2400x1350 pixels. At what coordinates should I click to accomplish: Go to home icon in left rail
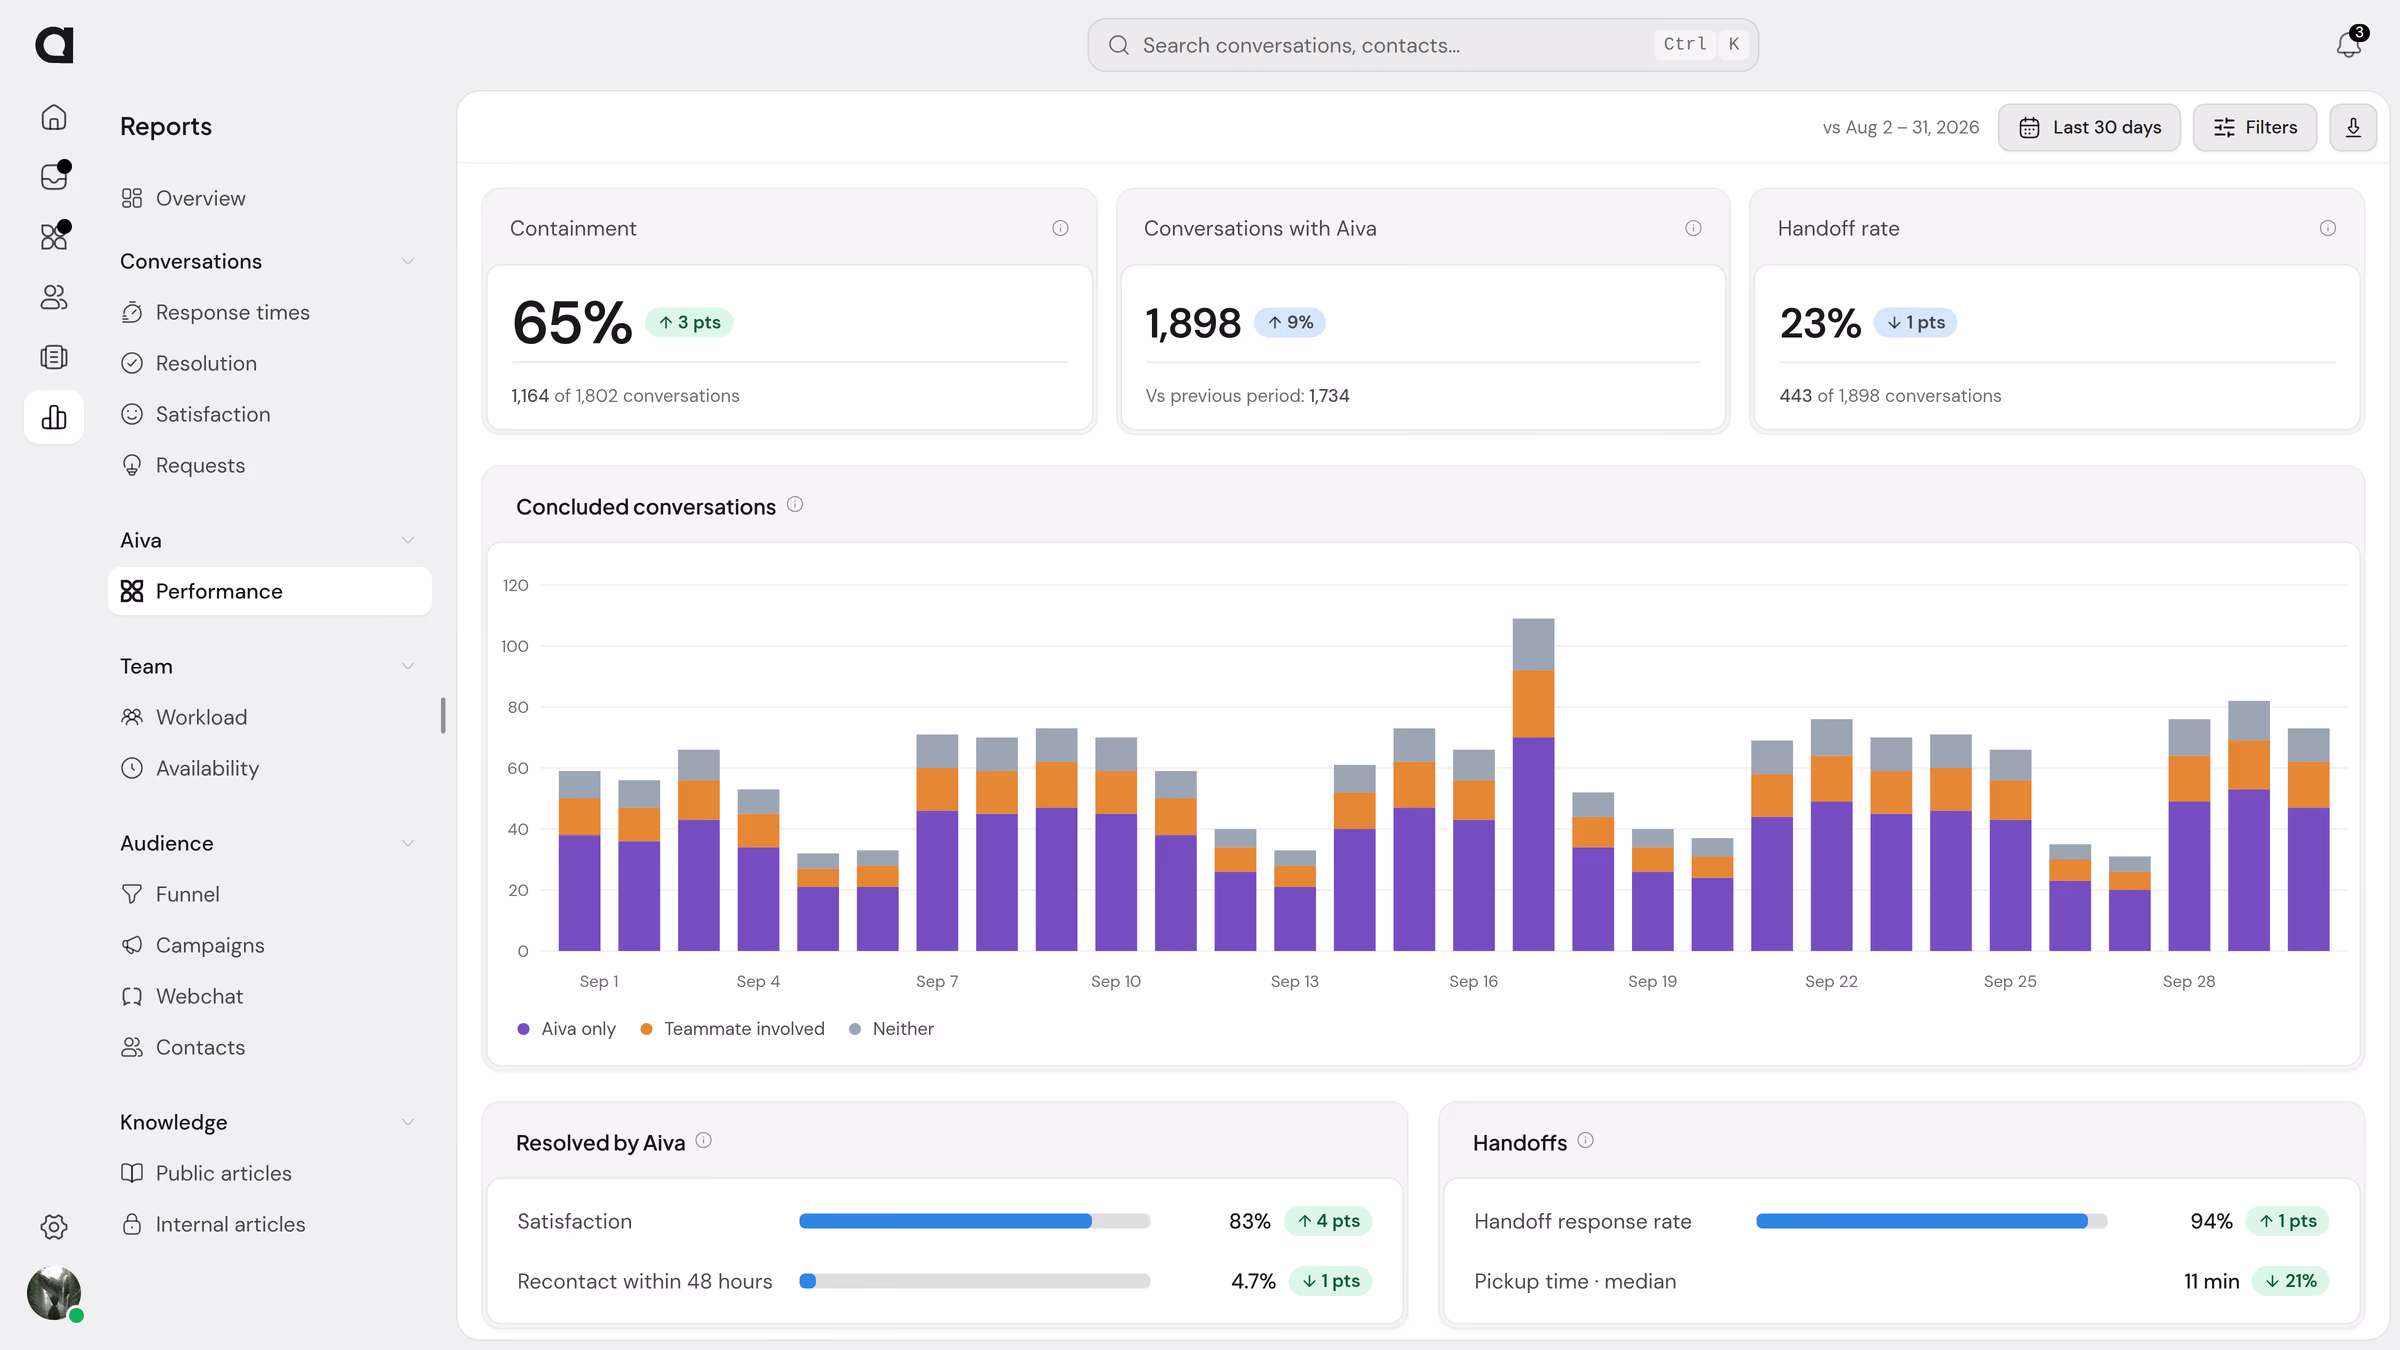(x=54, y=117)
